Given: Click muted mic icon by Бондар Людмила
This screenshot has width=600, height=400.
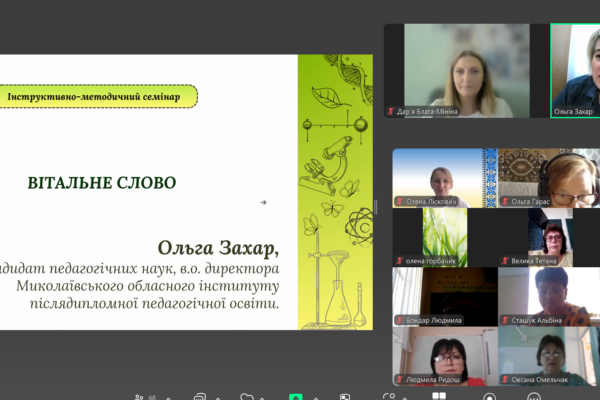Looking at the screenshot, I should (x=400, y=320).
